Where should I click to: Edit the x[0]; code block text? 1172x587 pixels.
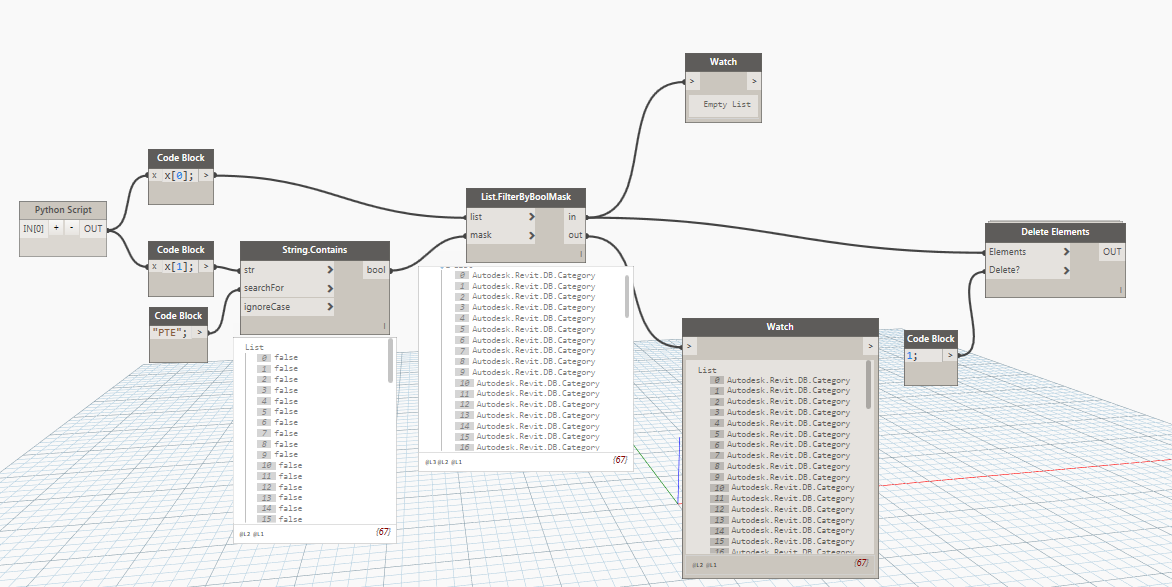click(x=180, y=176)
